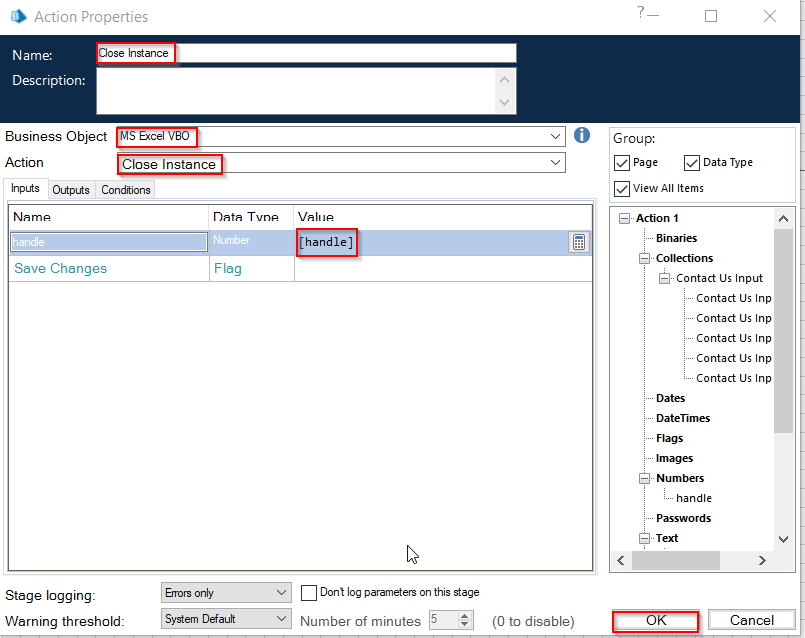Click the vertical scrollbar thumb of tree
Image resolution: width=805 pixels, height=638 pixels.
click(x=783, y=331)
